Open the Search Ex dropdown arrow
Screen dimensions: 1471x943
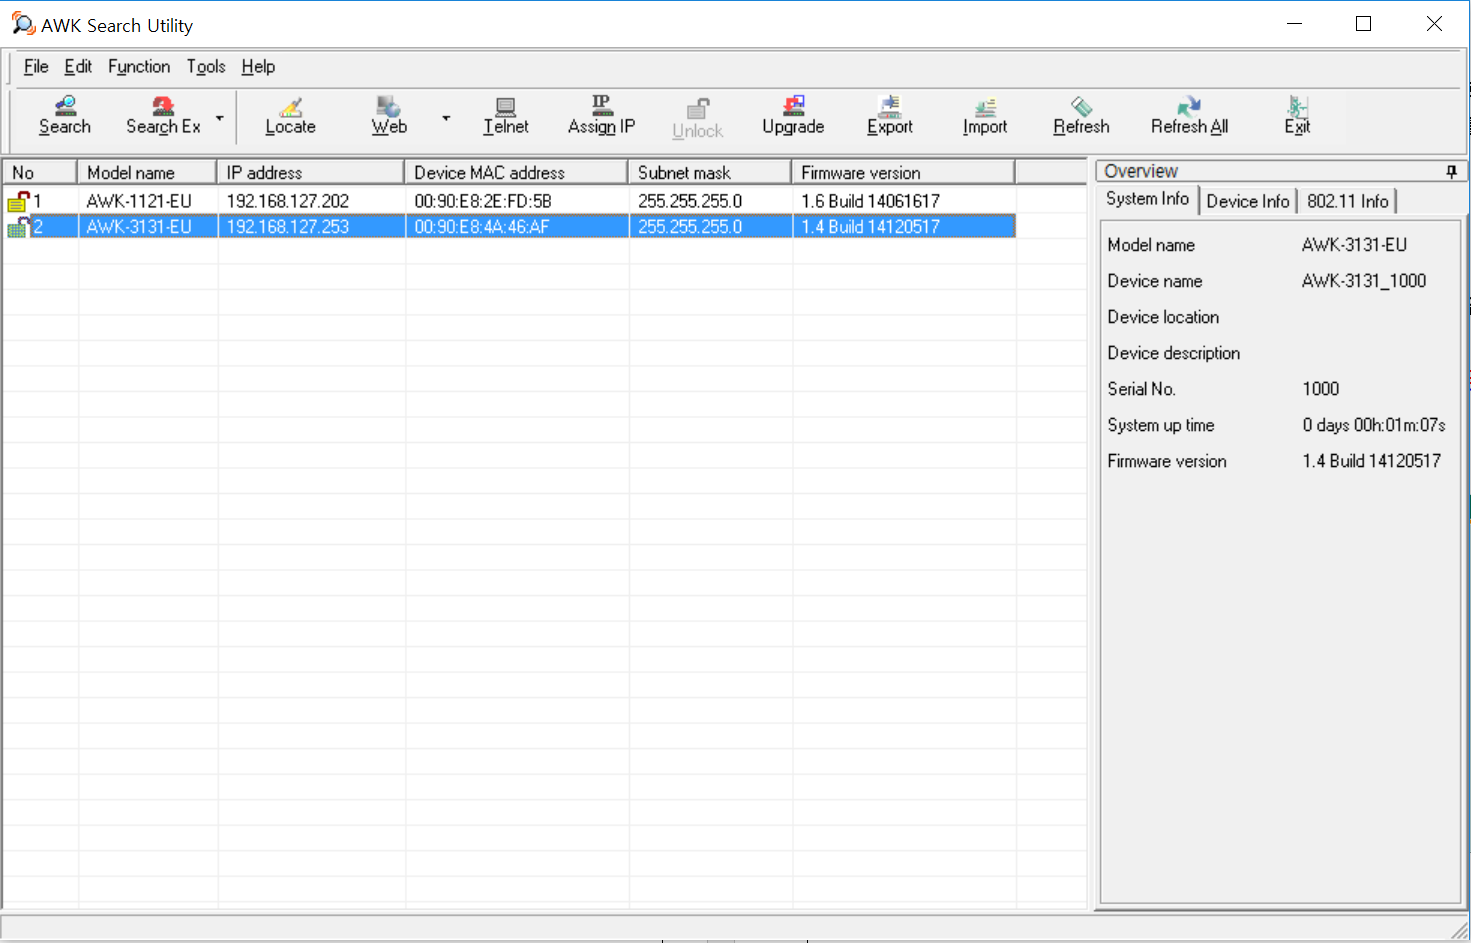[220, 118]
